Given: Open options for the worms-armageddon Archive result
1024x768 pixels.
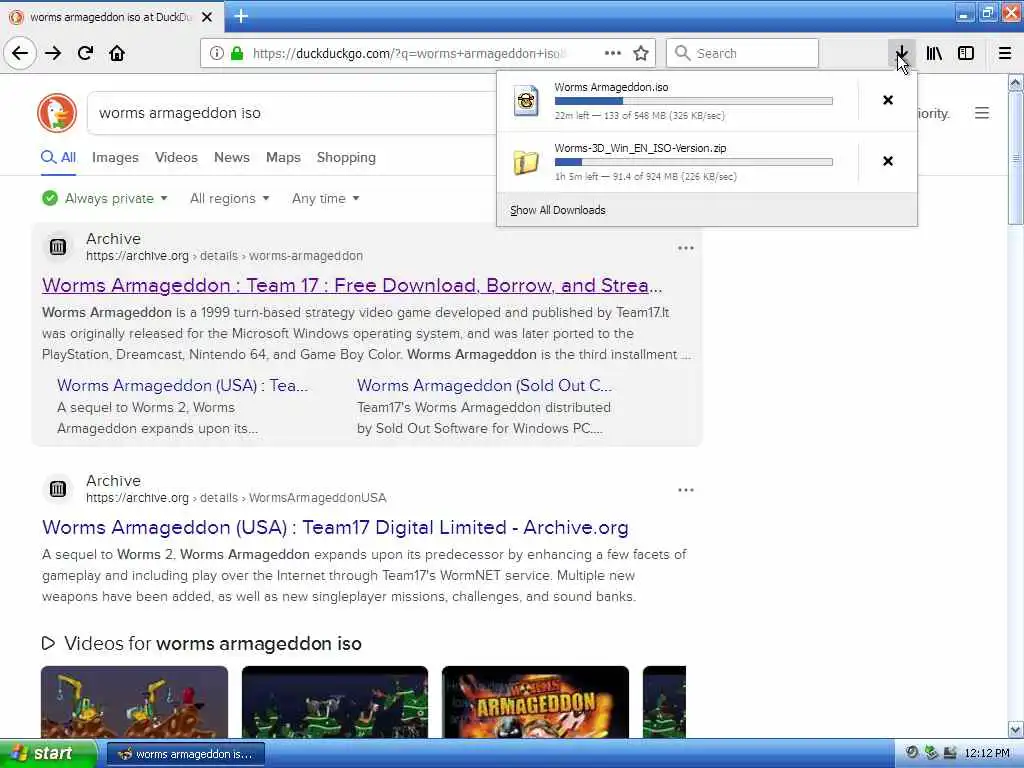Looking at the screenshot, I should click(x=686, y=248).
